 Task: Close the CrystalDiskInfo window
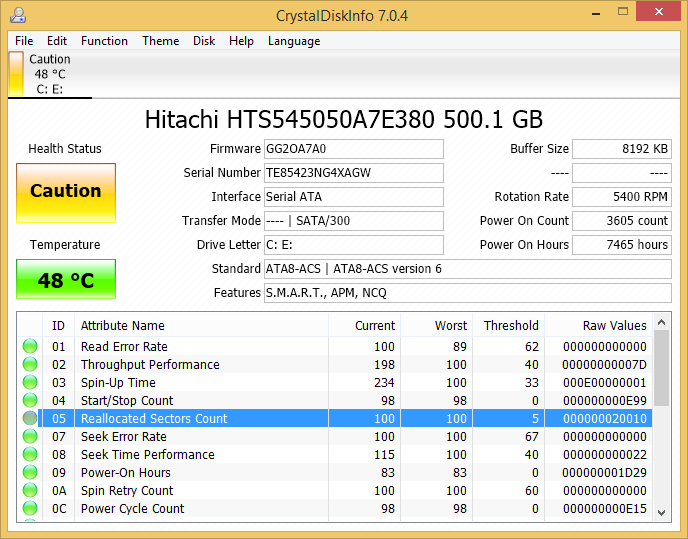[x=659, y=11]
